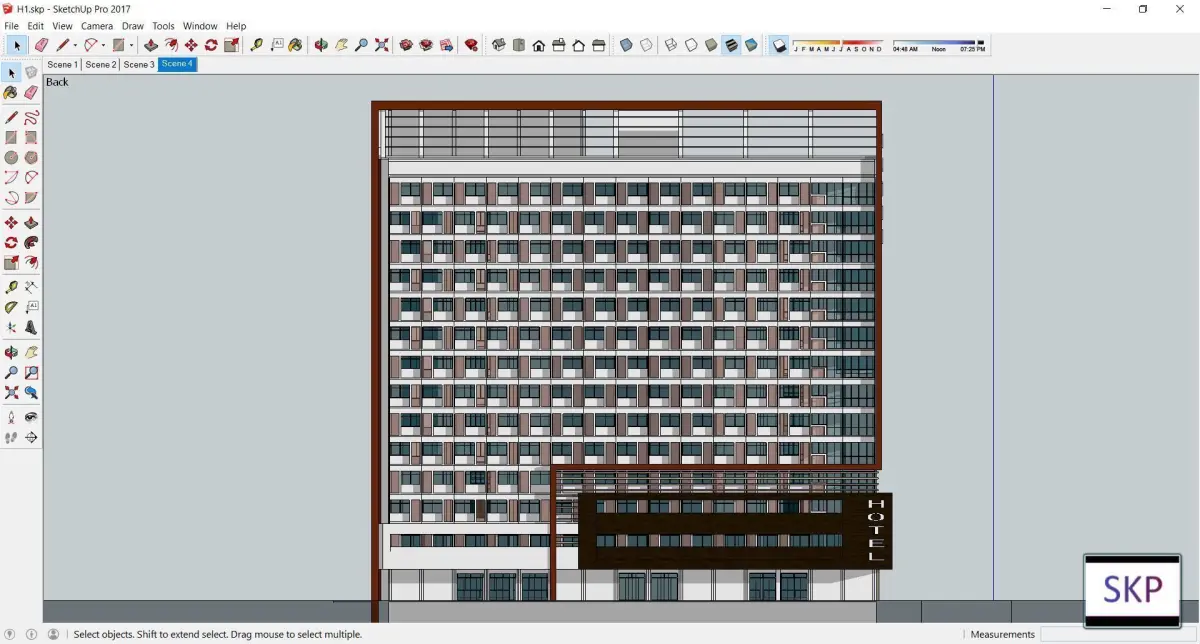Select the Axes tool in left toolbar
This screenshot has height=644, width=1200.
(11, 327)
